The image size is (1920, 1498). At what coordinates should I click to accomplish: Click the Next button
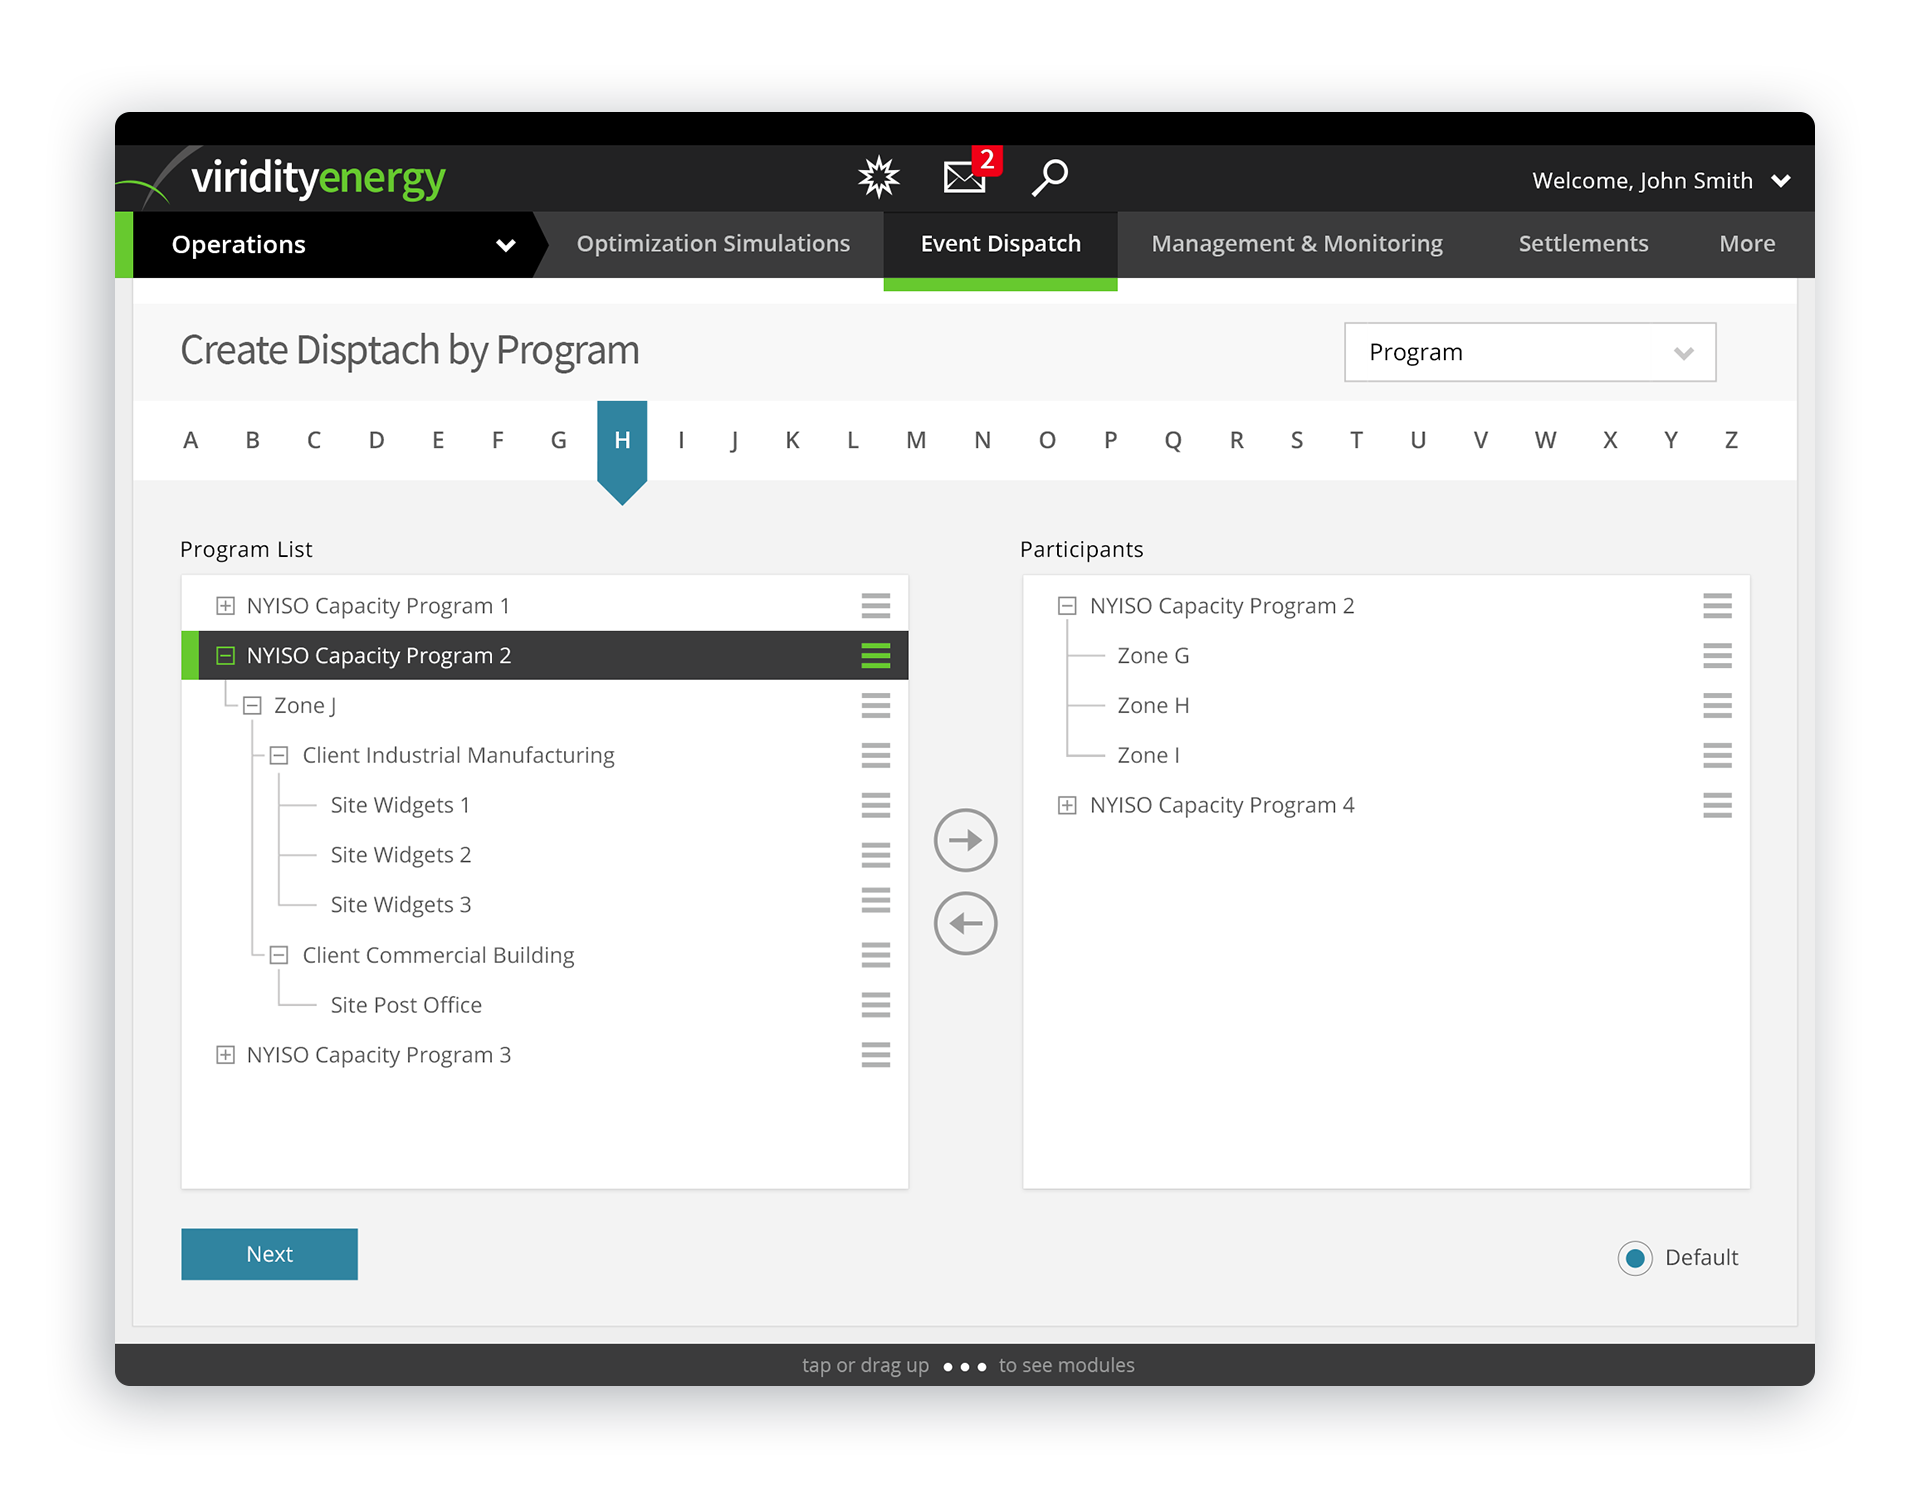[269, 1254]
